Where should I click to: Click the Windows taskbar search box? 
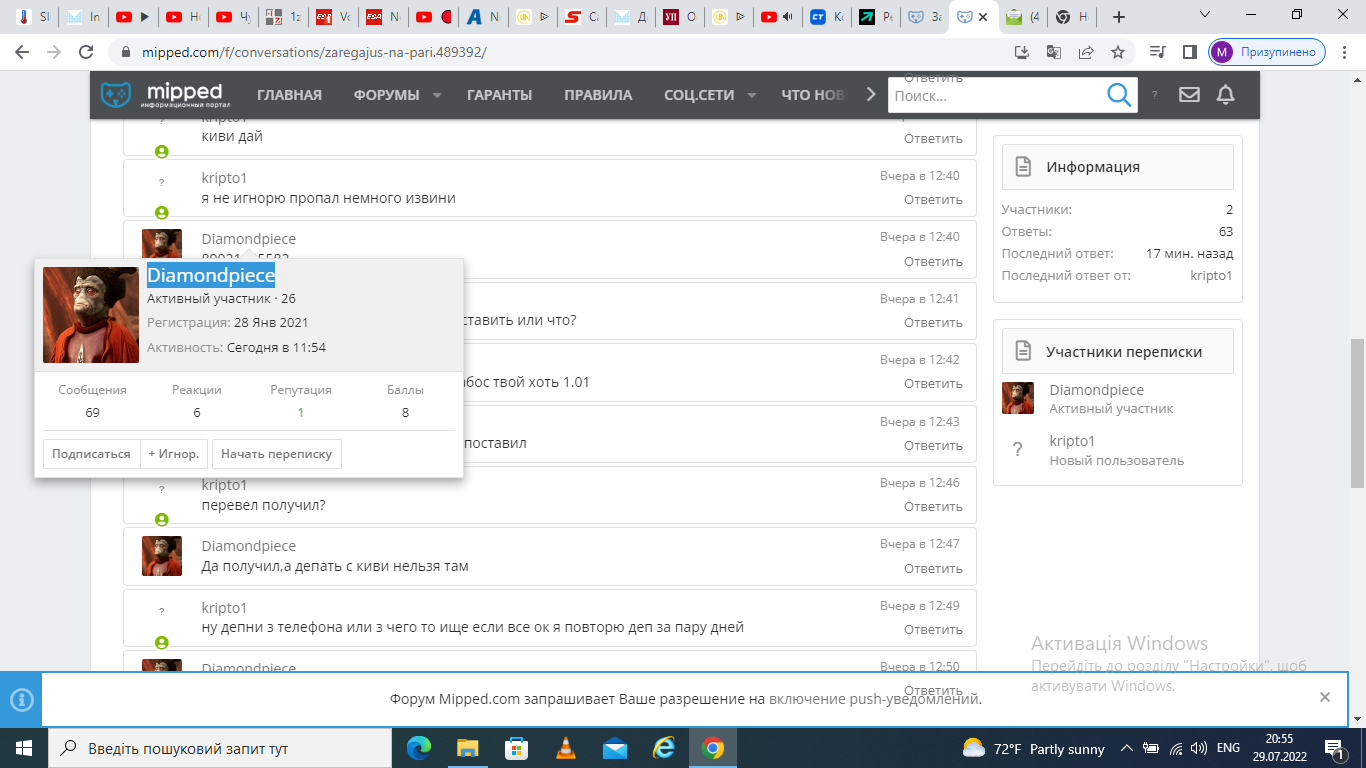point(219,748)
